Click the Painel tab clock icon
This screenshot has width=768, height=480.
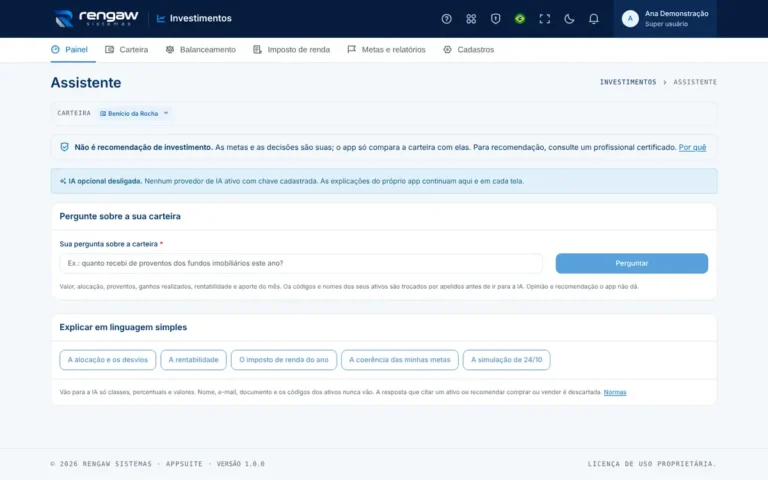click(x=55, y=49)
